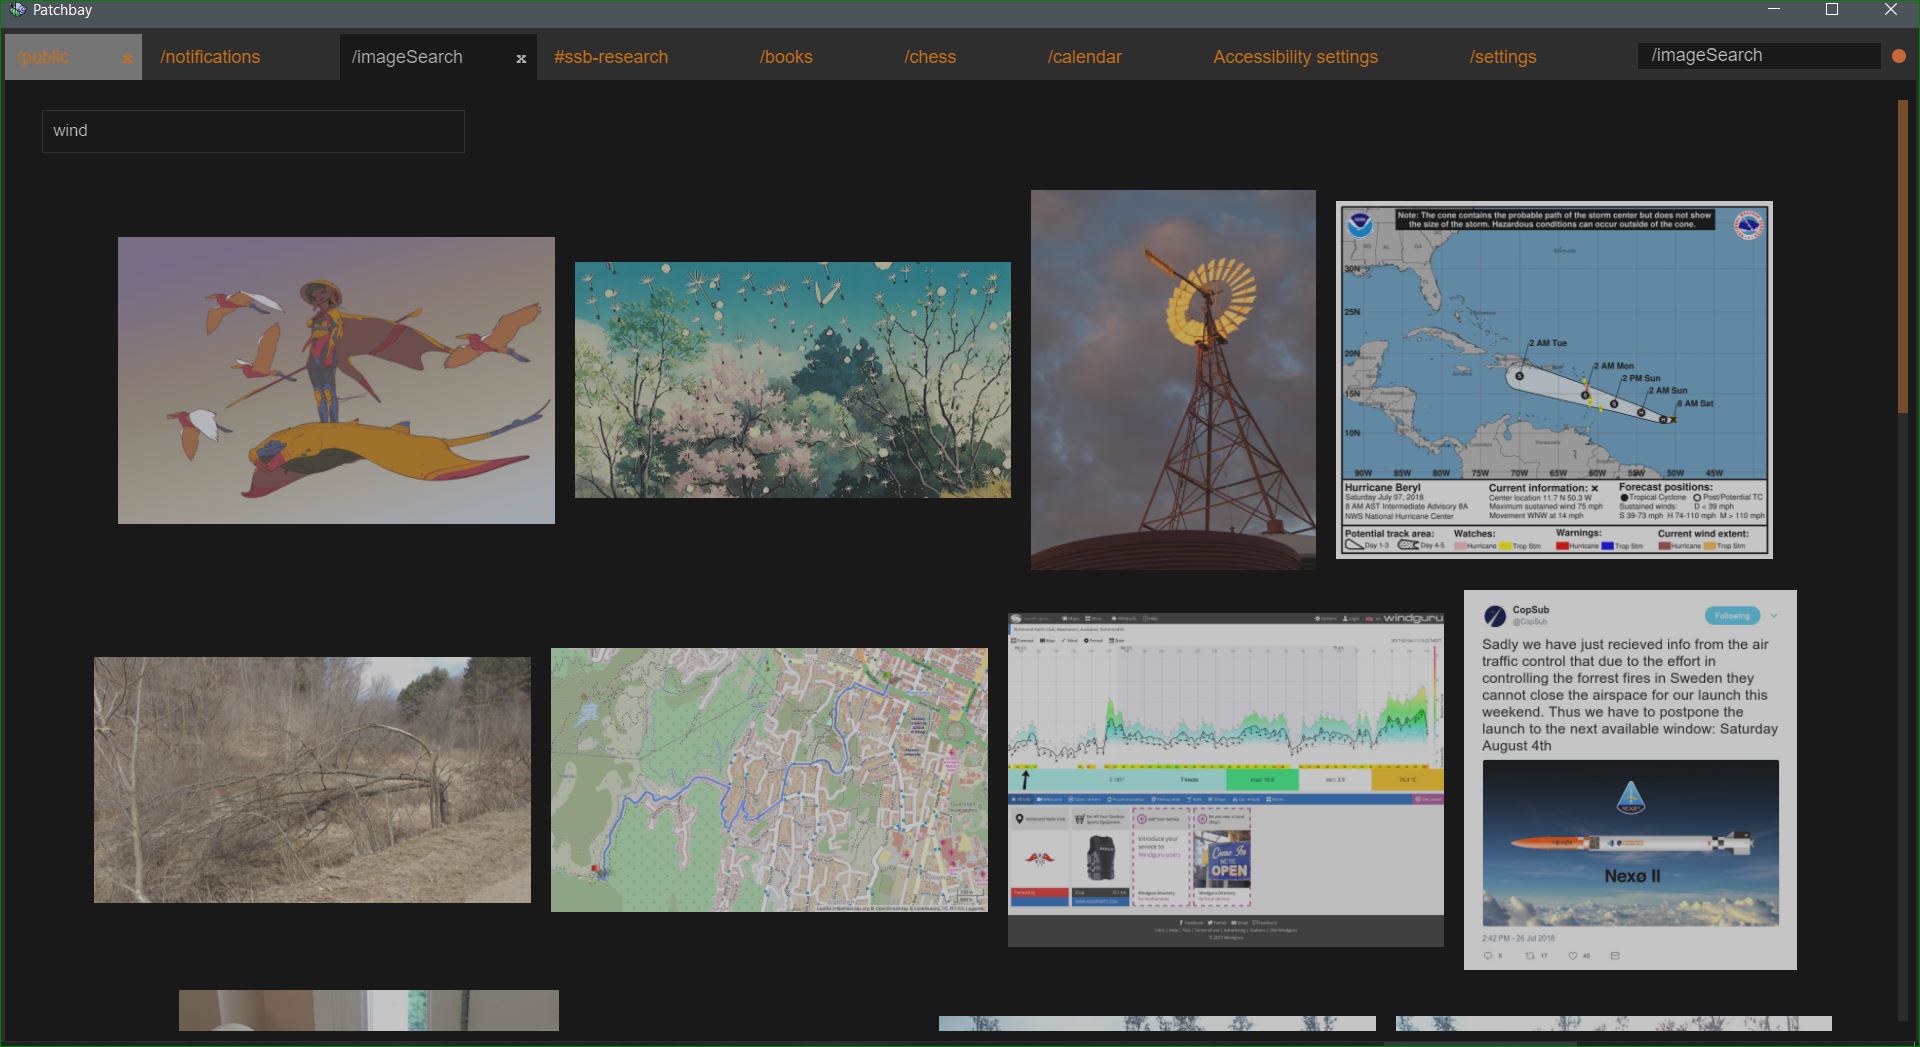Open the windguru wind chart screenshot
This screenshot has height=1047, width=1920.
tap(1226, 780)
